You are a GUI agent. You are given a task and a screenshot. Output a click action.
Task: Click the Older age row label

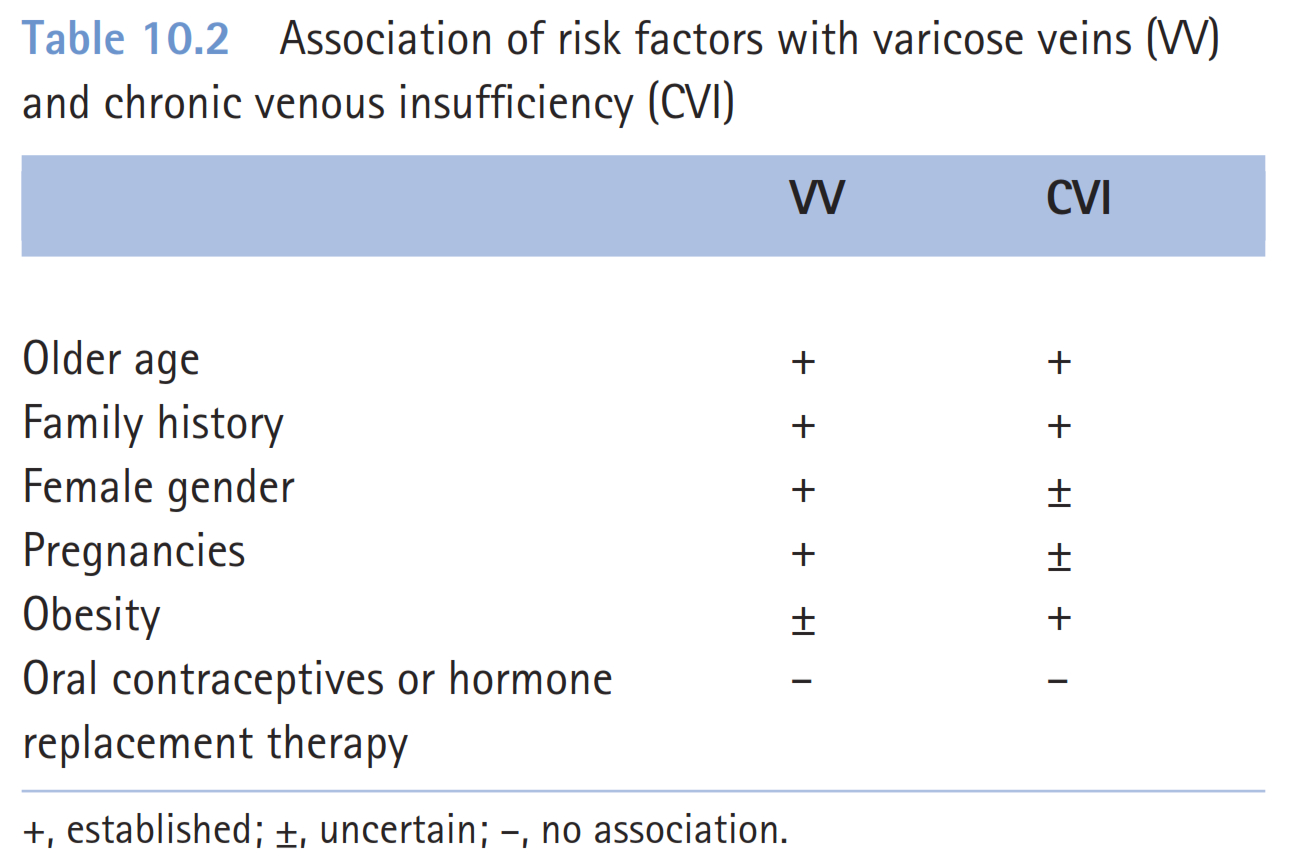pos(111,362)
